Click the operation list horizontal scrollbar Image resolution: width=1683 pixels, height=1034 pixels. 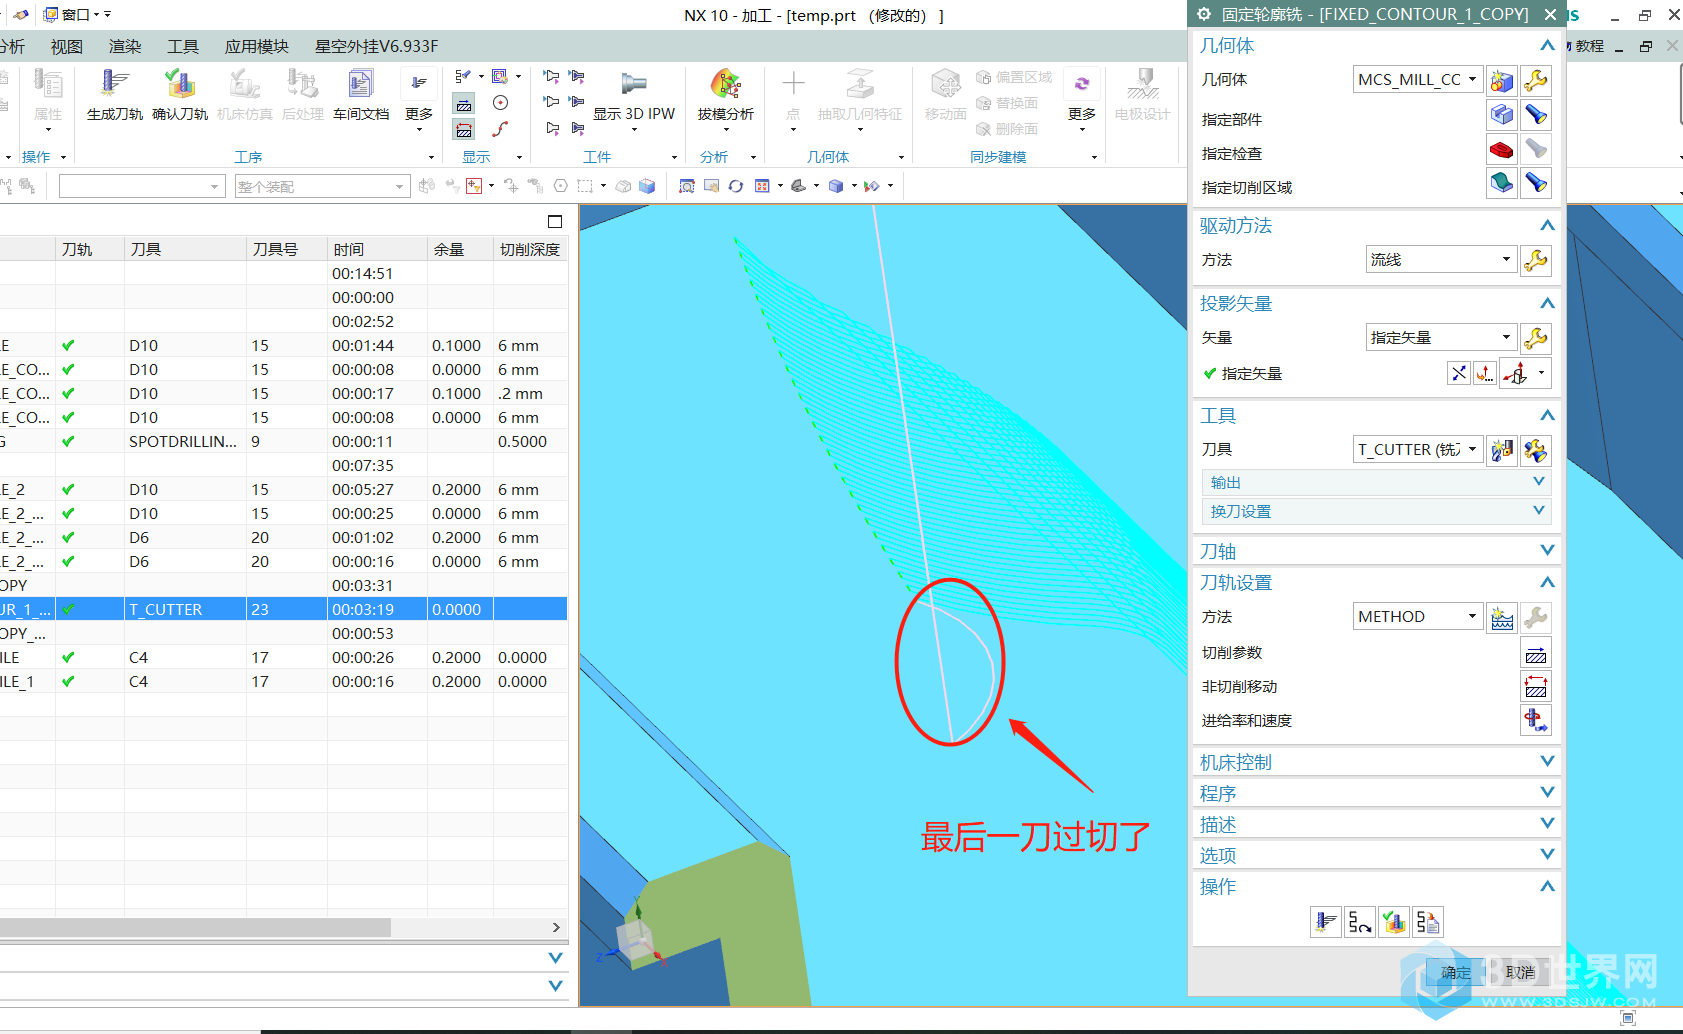pos(196,928)
